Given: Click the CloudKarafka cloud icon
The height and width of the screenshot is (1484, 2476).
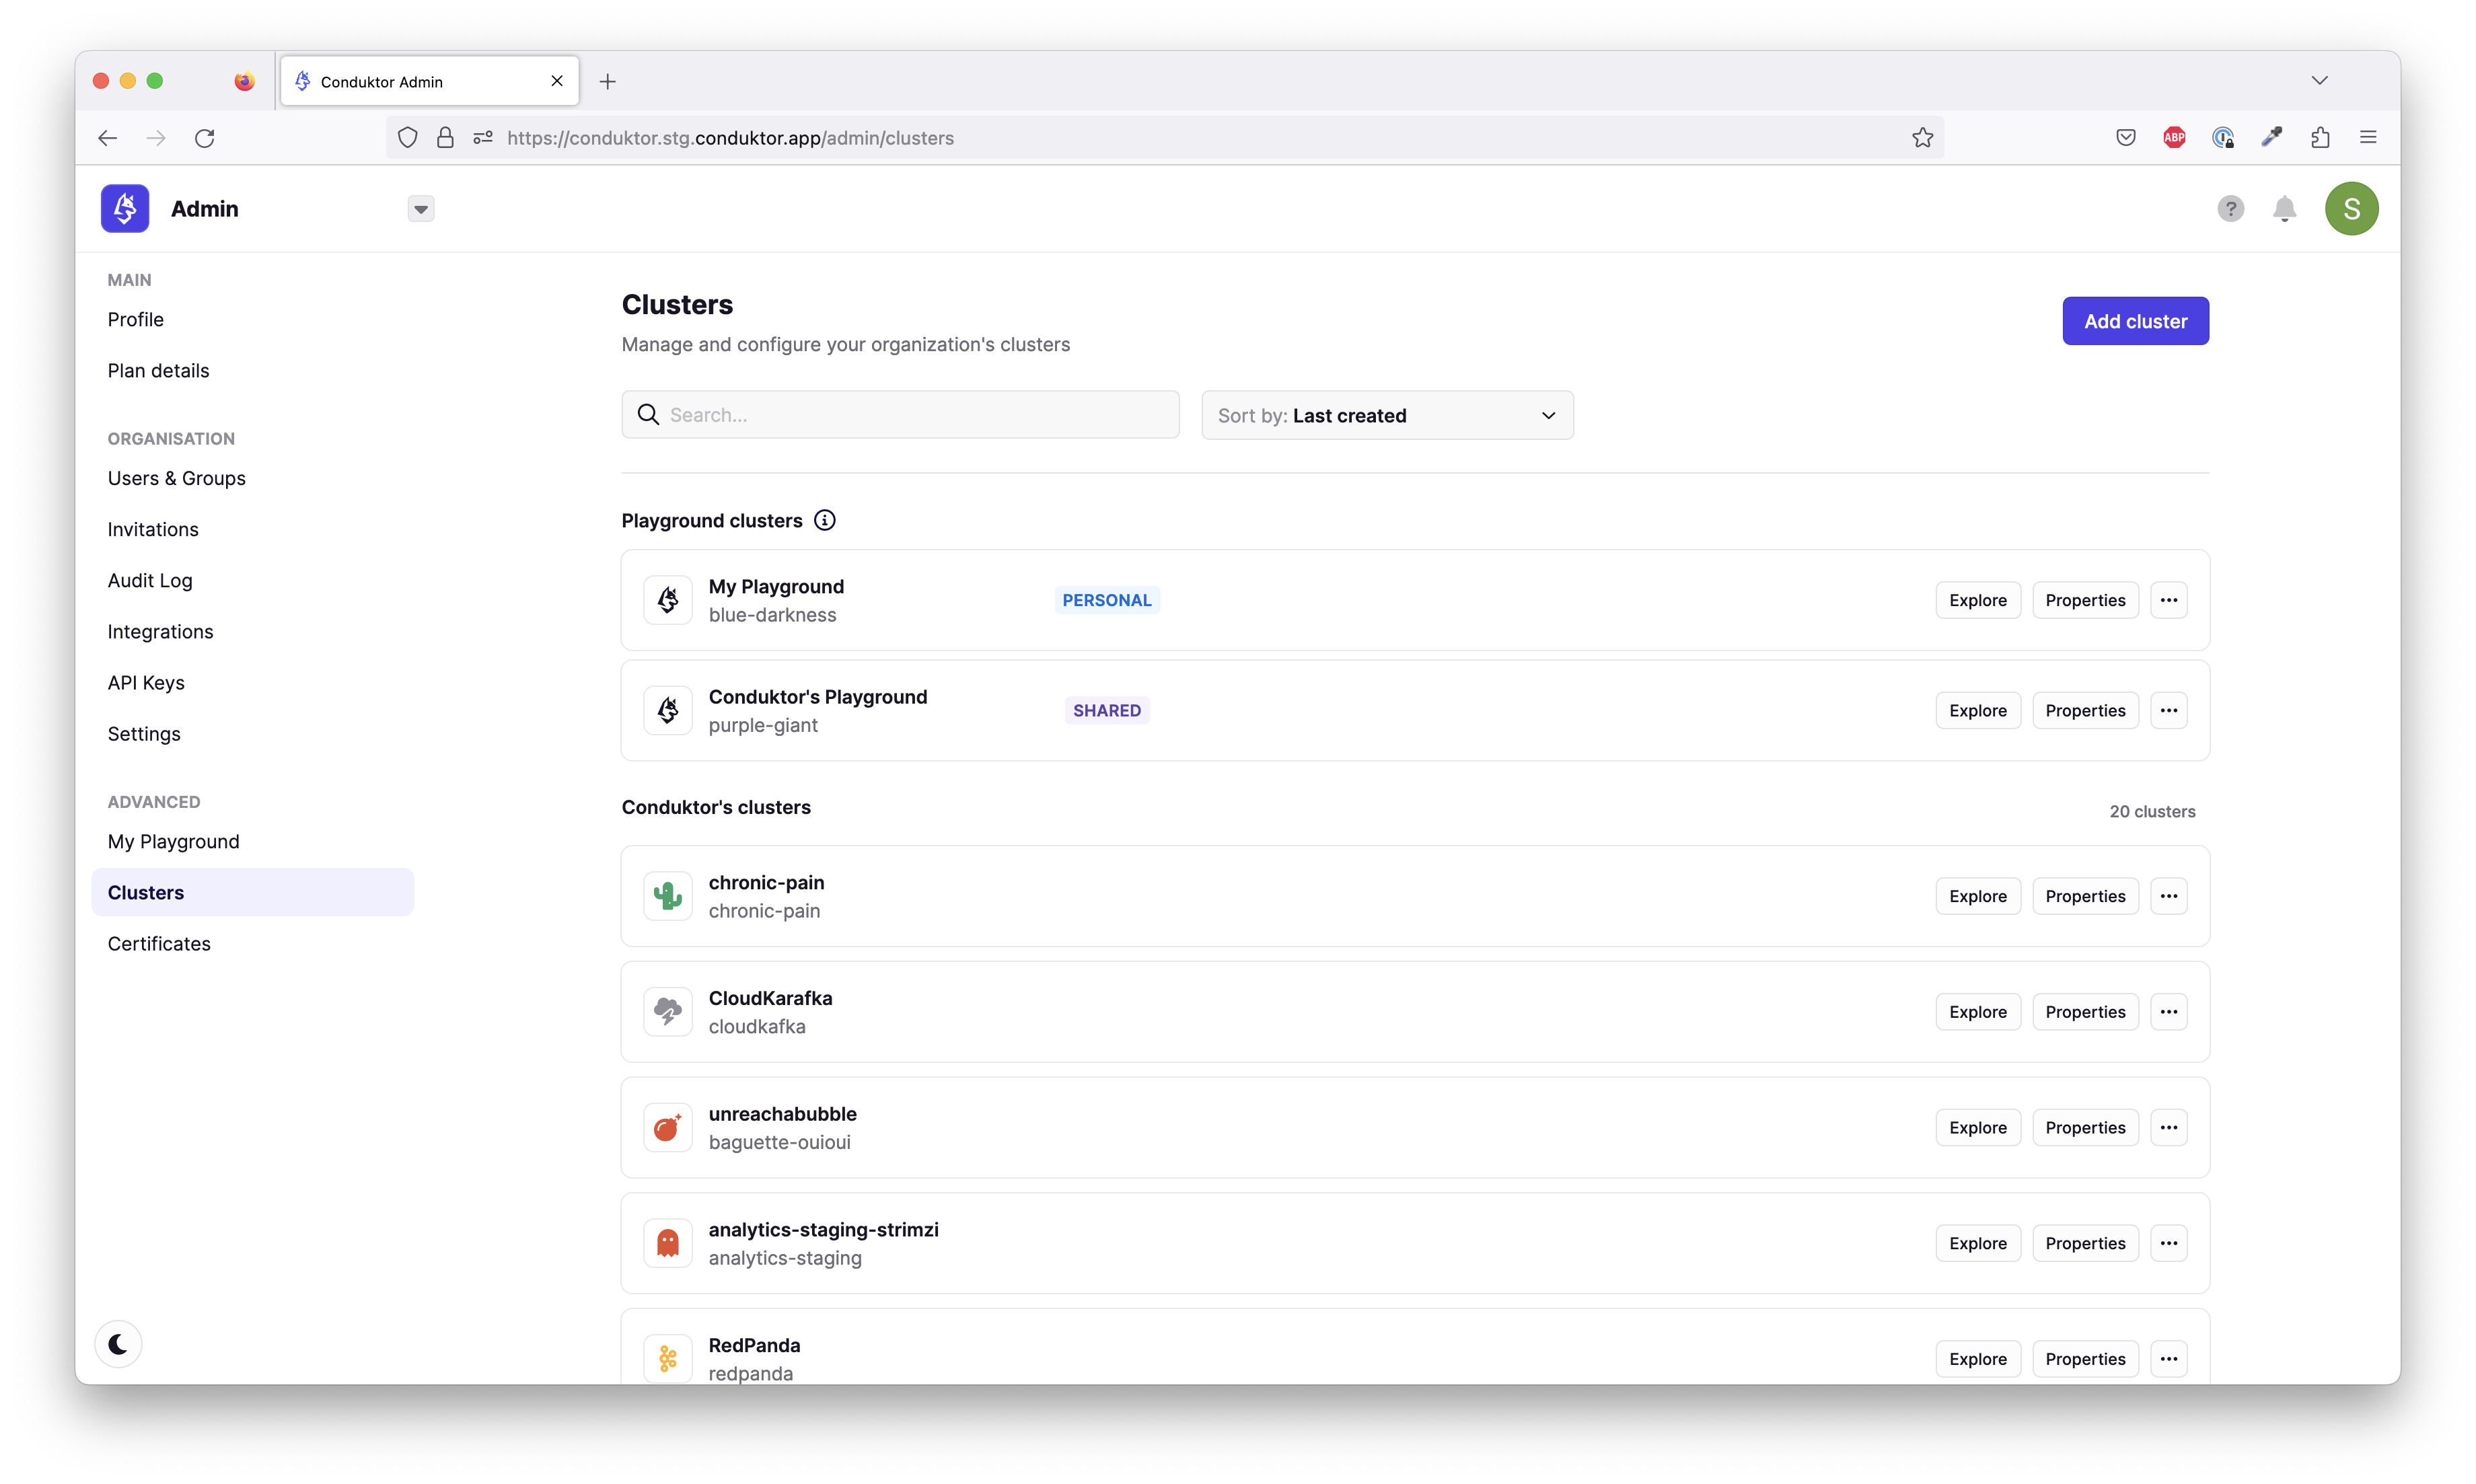Looking at the screenshot, I should tap(668, 1011).
